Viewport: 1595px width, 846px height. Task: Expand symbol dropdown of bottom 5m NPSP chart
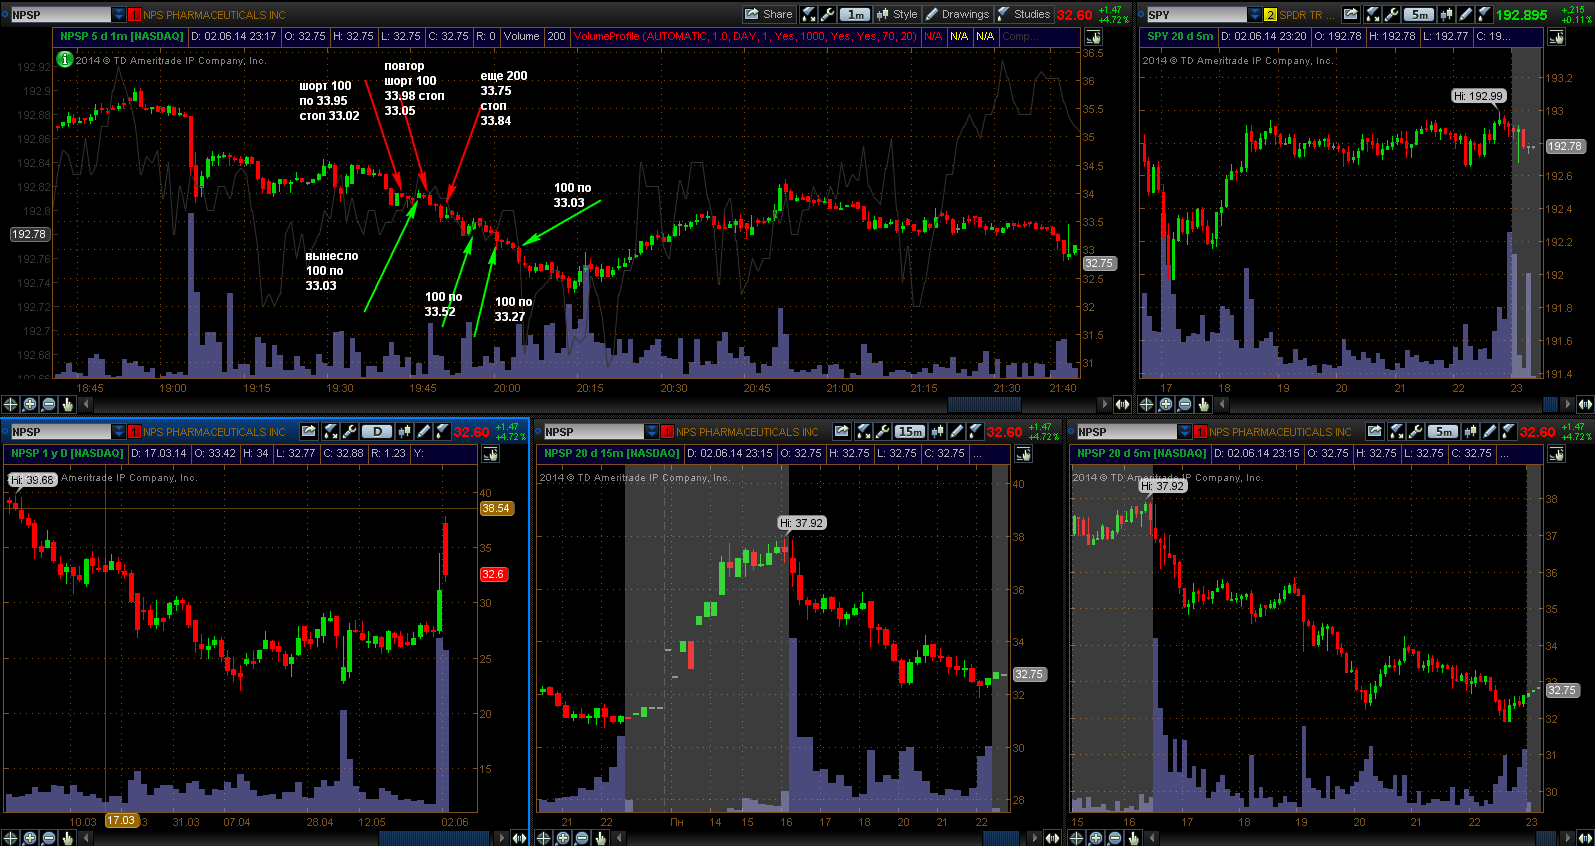[1185, 432]
